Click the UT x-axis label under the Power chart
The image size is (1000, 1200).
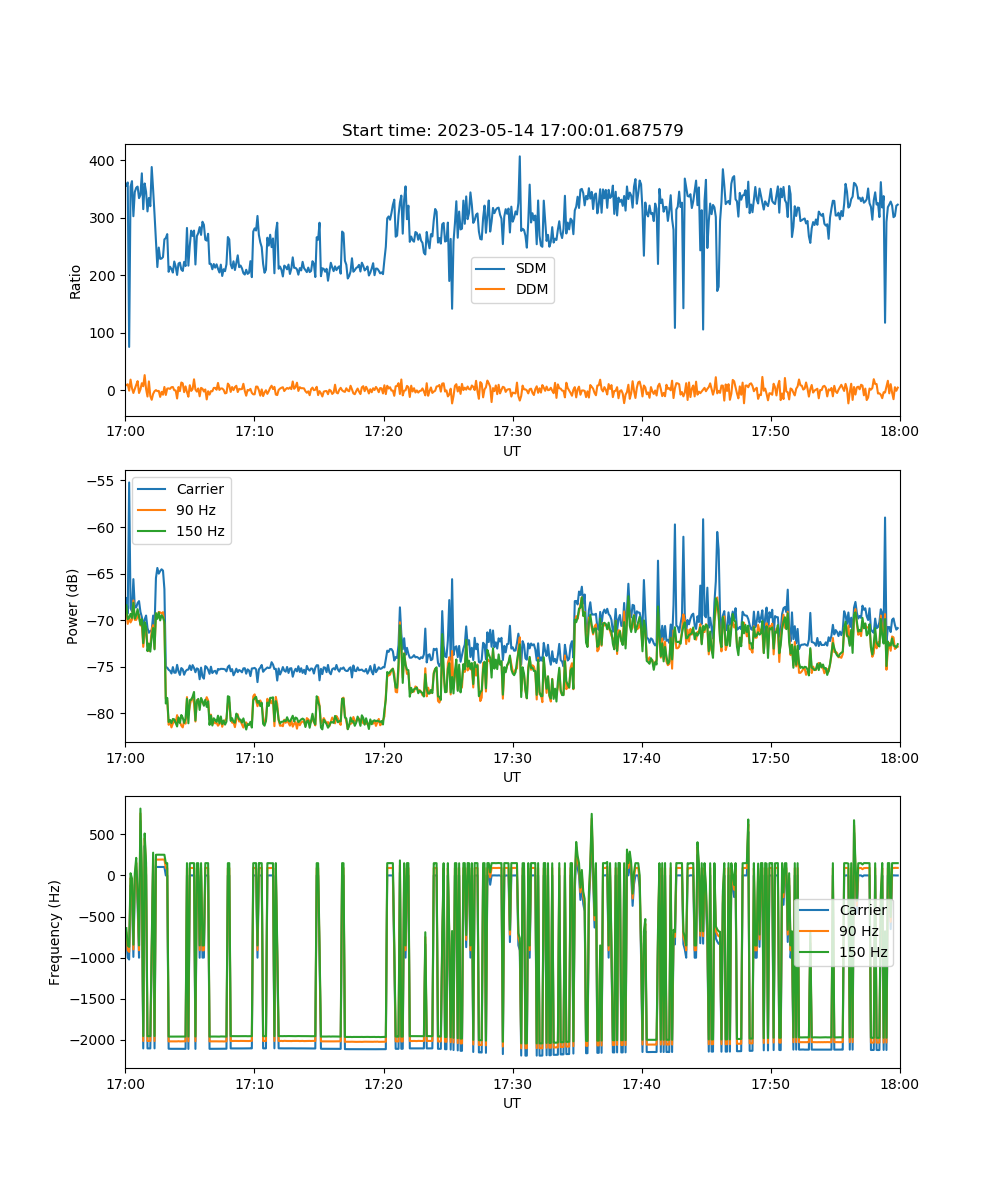point(512,777)
